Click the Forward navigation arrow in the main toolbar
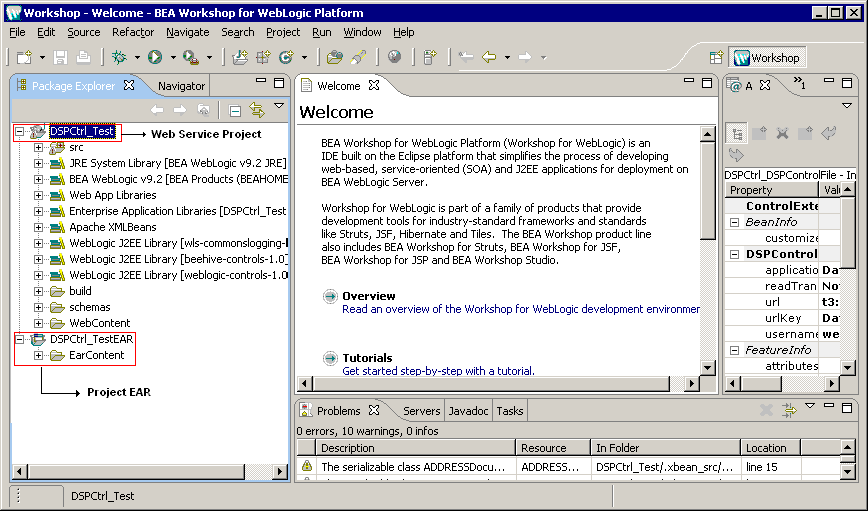868x511 pixels. 525,57
